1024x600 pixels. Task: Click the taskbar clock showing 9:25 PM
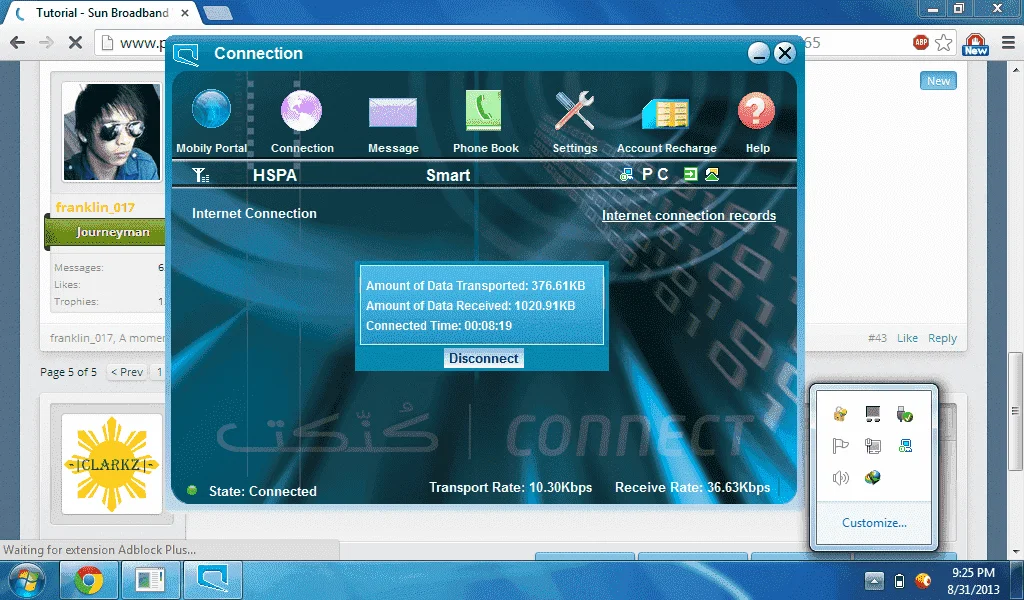973,580
